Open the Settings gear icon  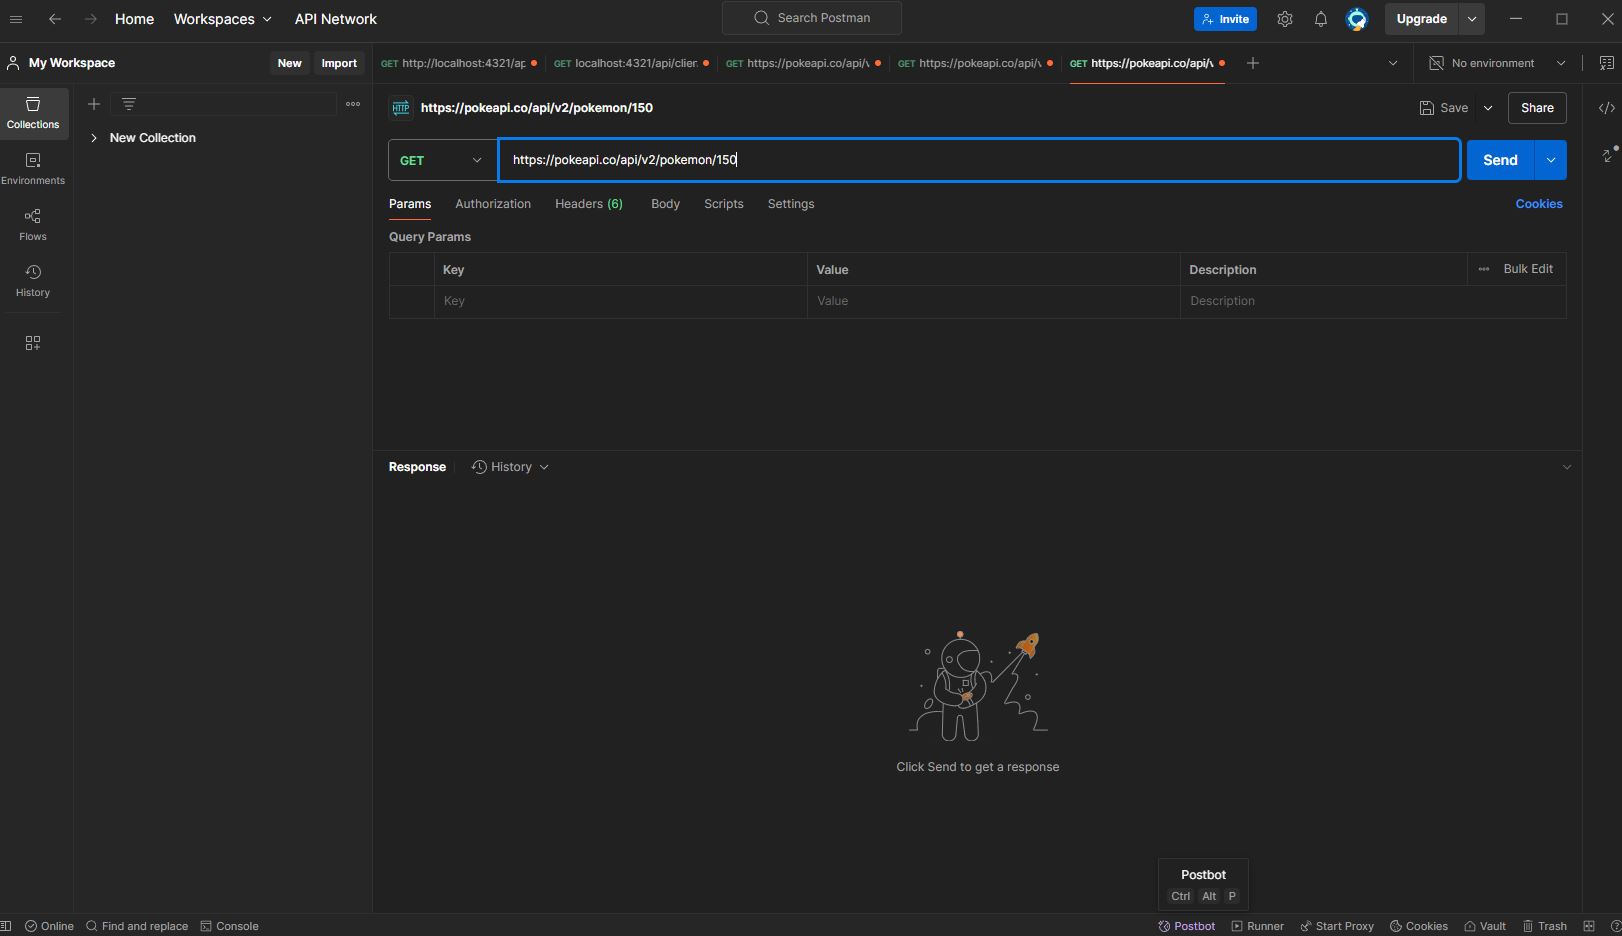coord(1285,19)
